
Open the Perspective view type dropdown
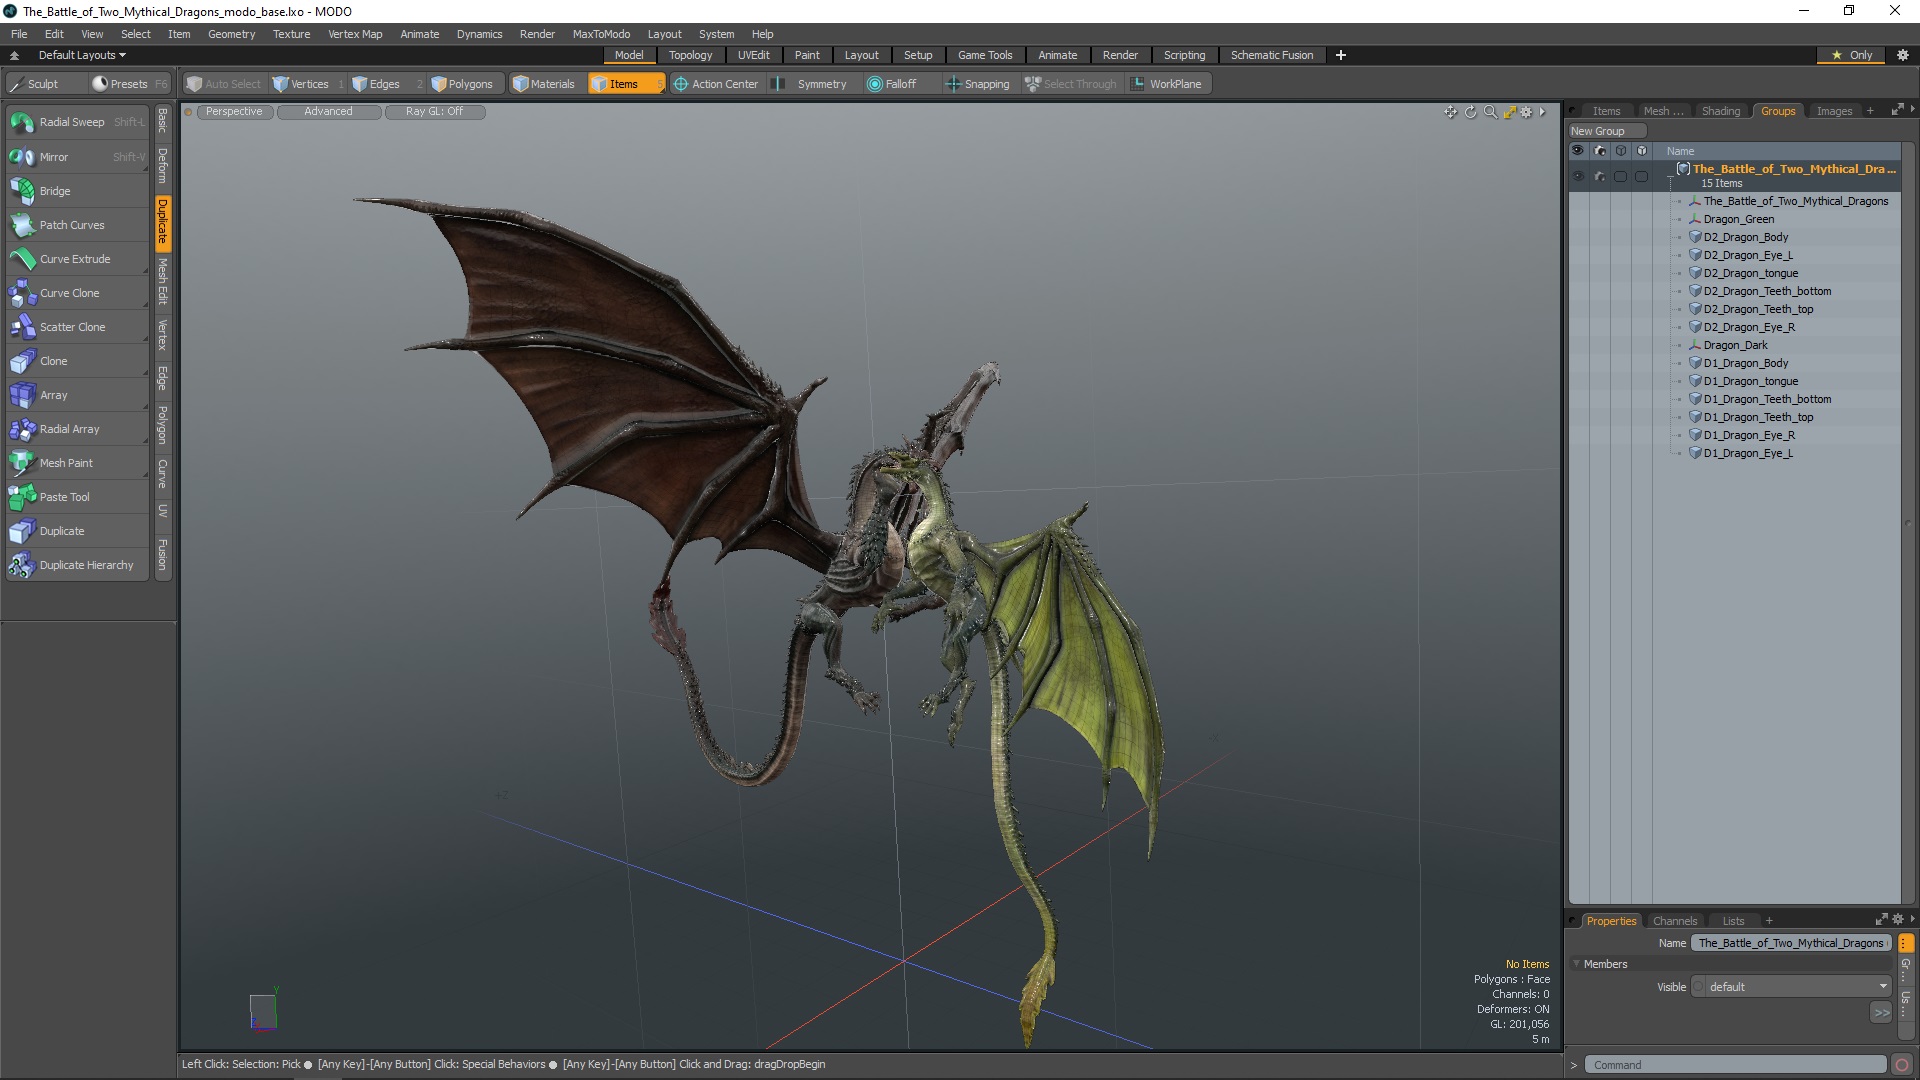[x=234, y=112]
